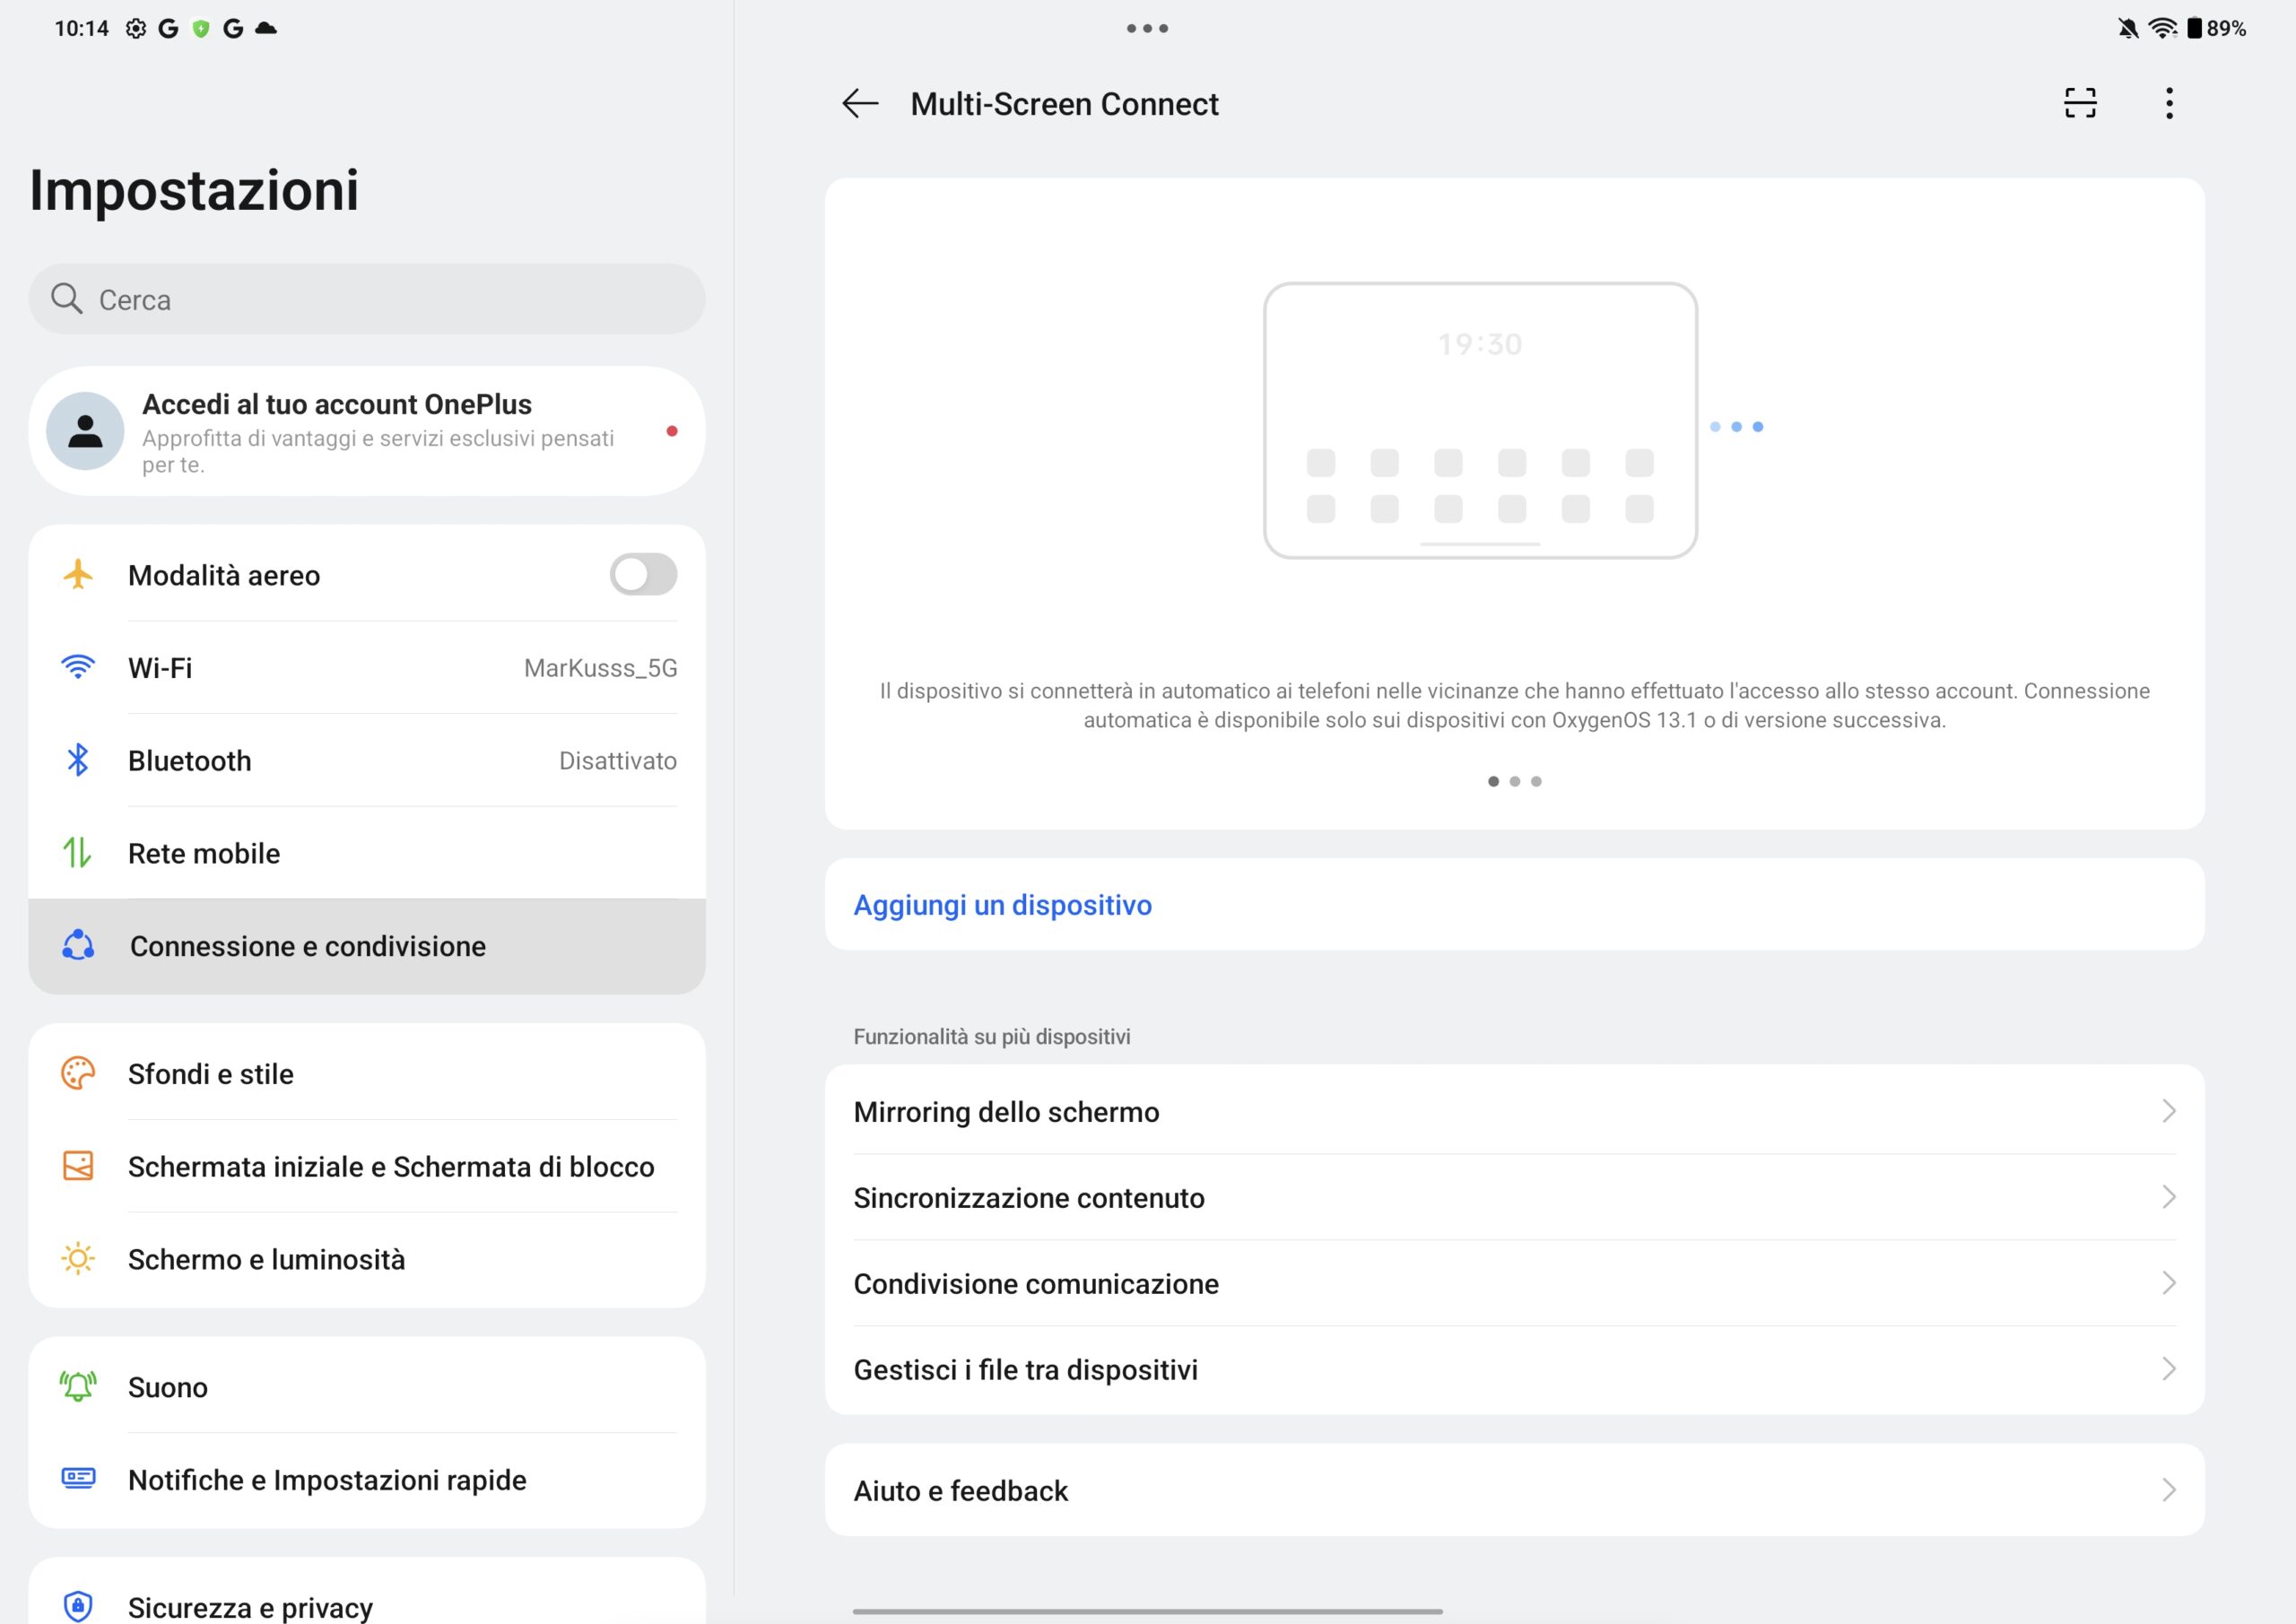This screenshot has height=1624, width=2296.
Task: Select the second carousel page dot
Action: [1515, 781]
